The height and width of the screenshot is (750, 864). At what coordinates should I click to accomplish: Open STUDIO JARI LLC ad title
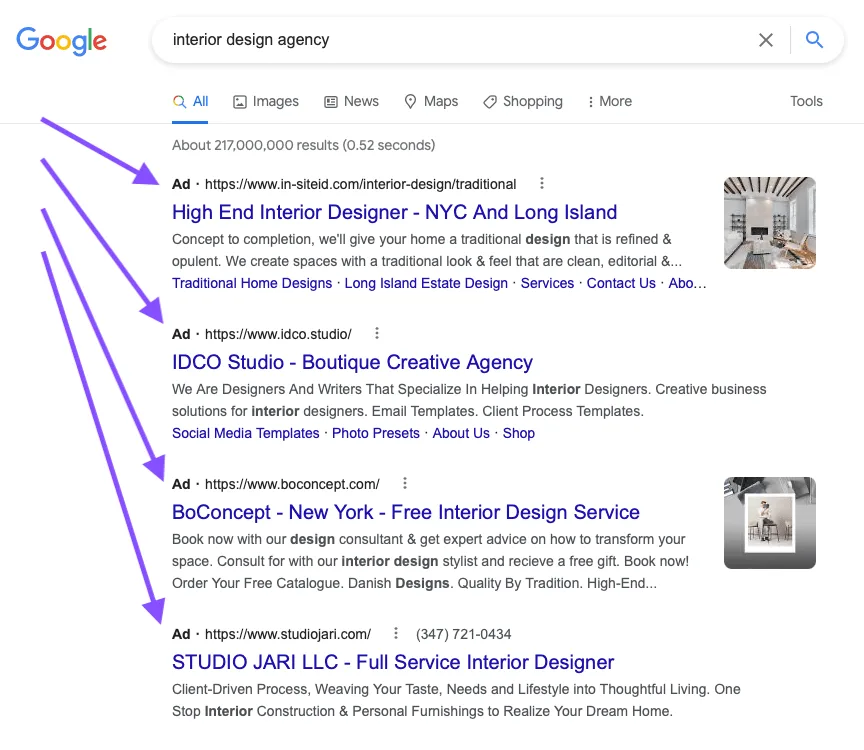point(393,662)
